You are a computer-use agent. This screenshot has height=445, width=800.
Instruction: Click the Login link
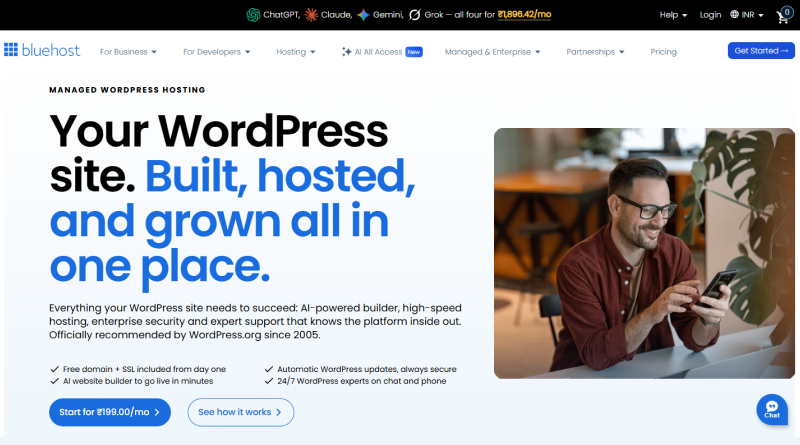710,15
